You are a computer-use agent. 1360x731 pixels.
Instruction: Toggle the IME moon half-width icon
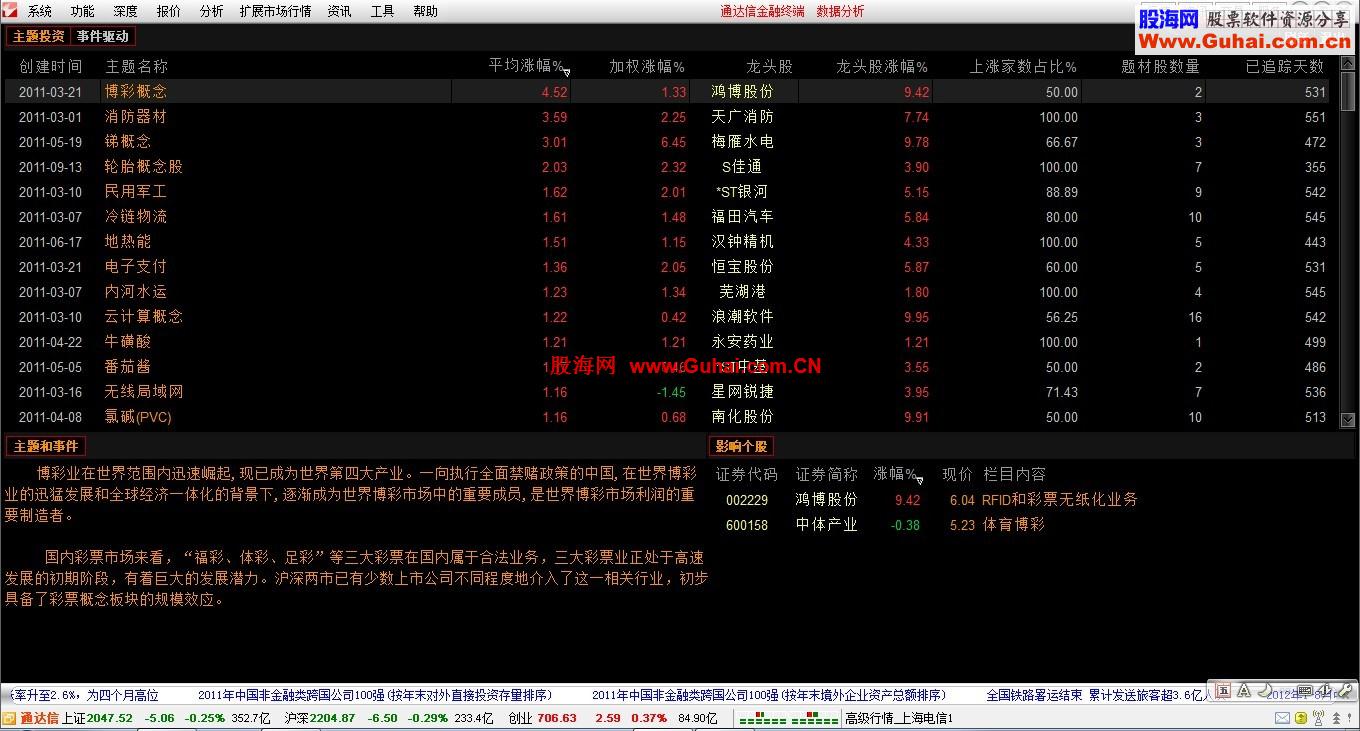(1263, 691)
